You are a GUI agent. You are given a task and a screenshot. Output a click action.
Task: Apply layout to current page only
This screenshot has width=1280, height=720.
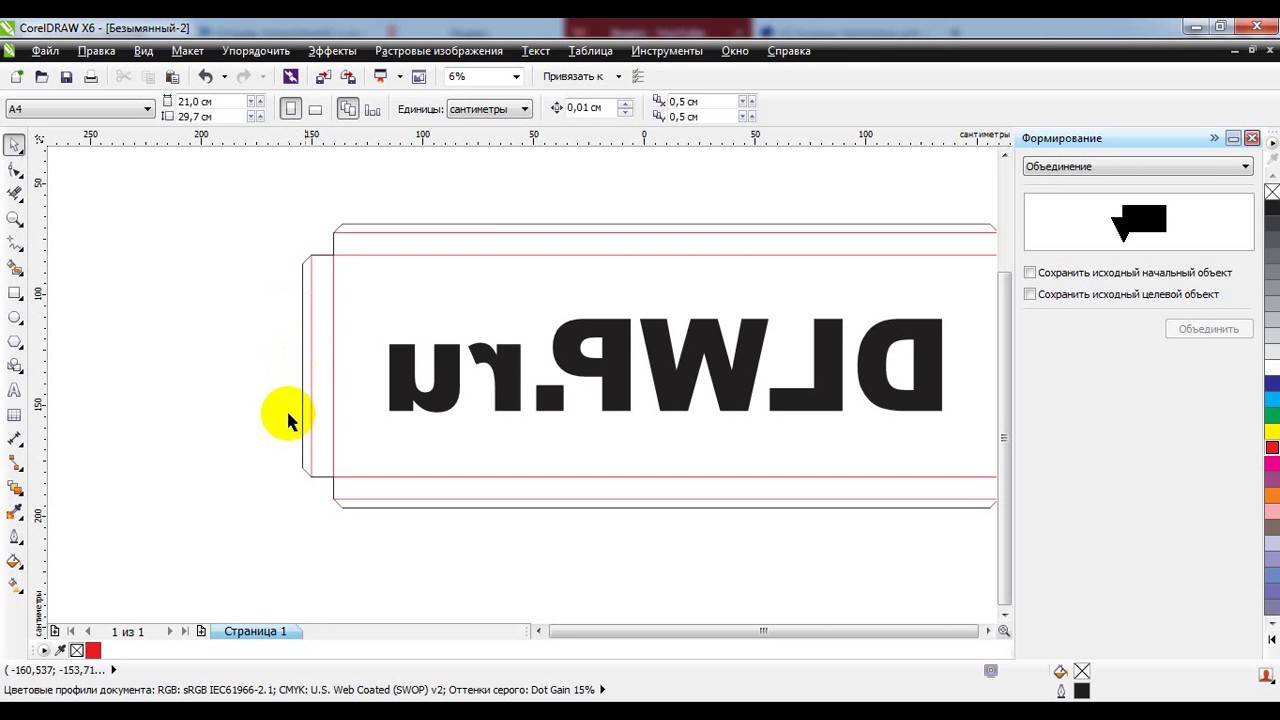(x=373, y=109)
